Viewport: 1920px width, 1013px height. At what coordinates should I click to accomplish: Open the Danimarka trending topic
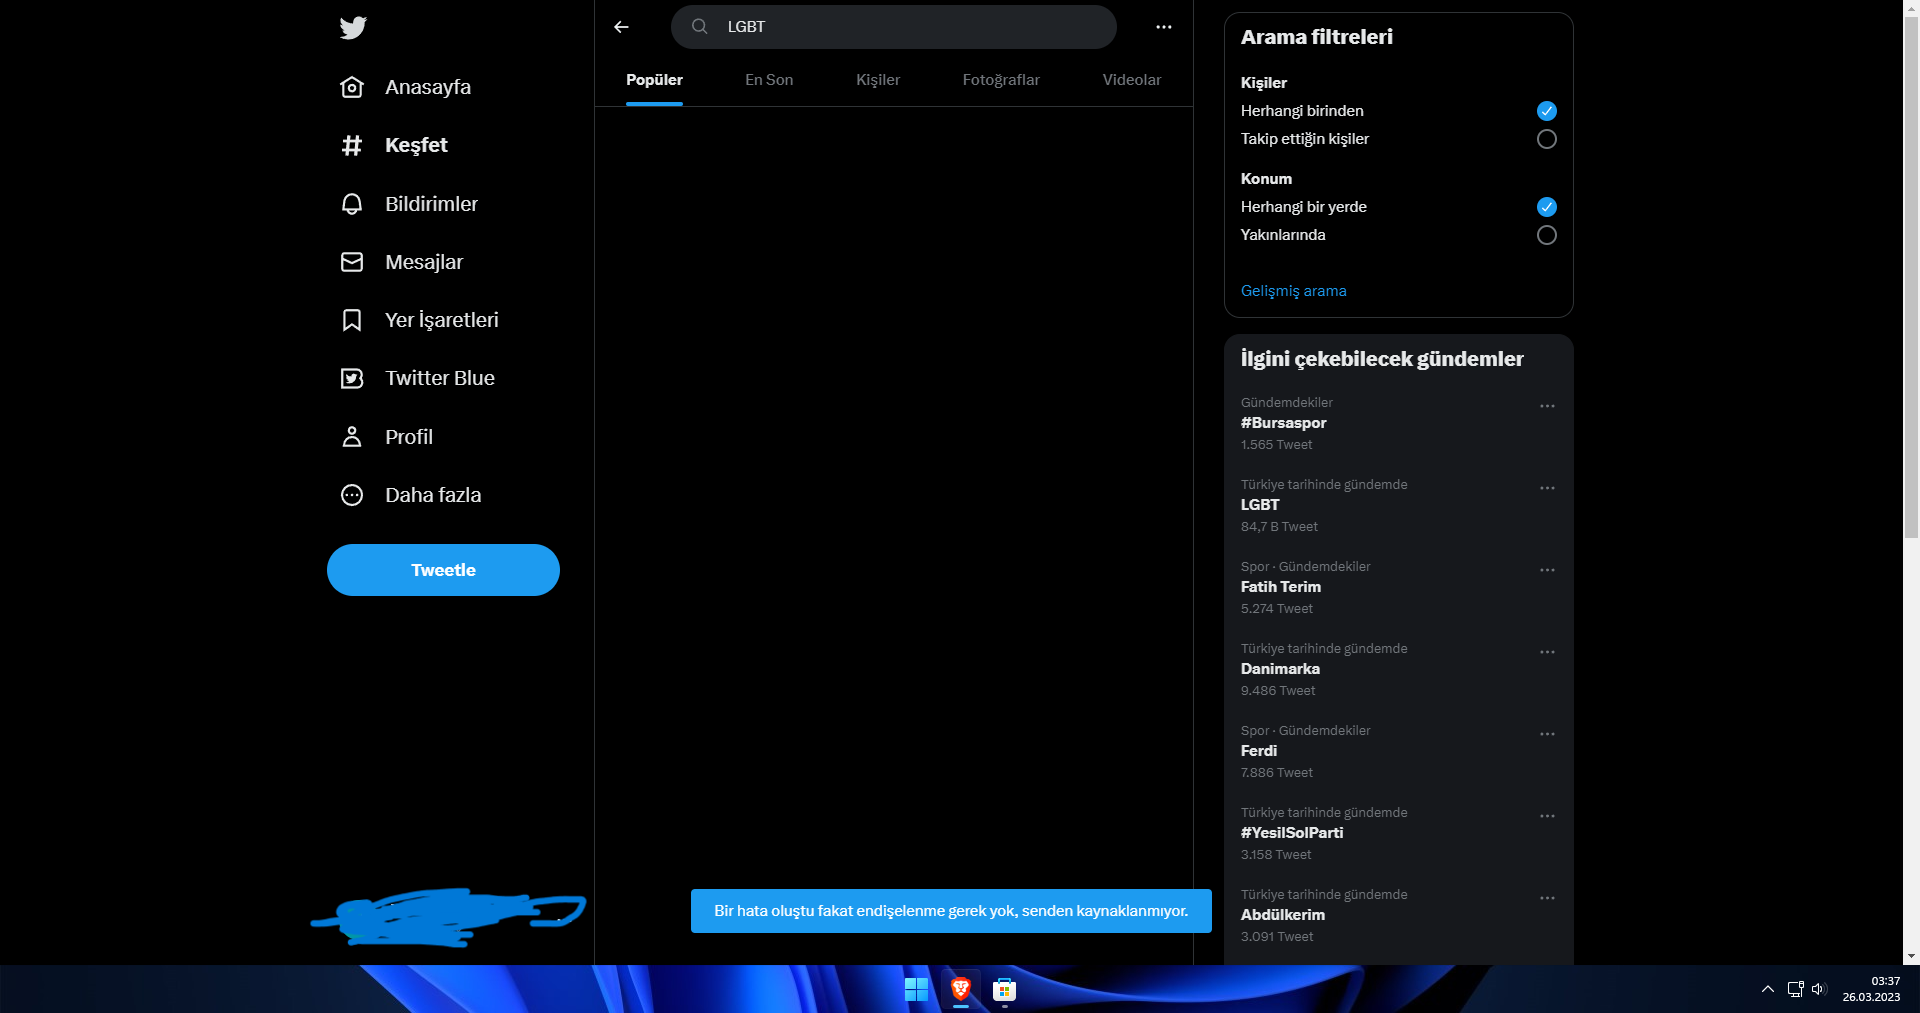pos(1399,669)
